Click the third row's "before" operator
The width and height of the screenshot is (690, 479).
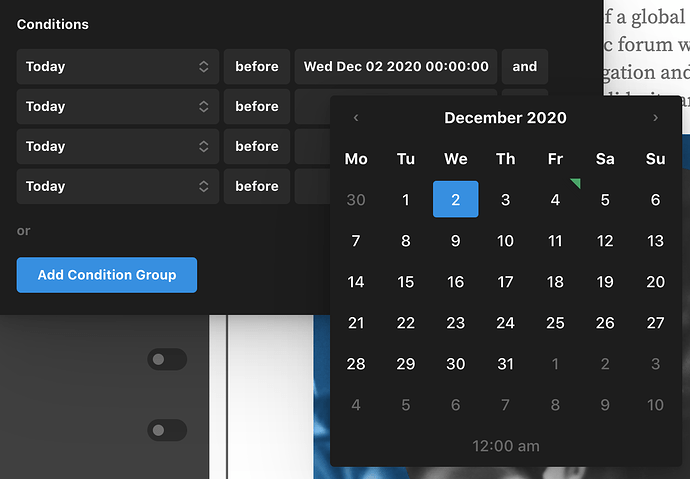(257, 147)
